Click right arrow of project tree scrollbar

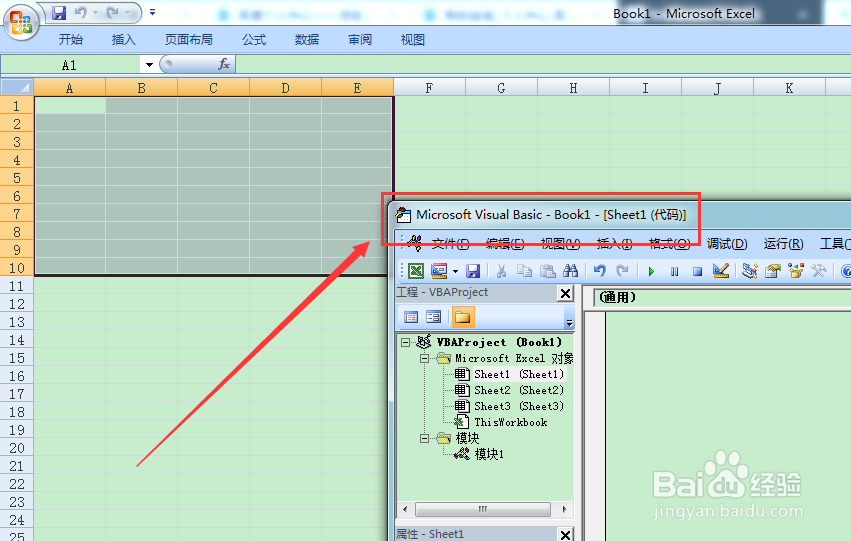coord(564,510)
